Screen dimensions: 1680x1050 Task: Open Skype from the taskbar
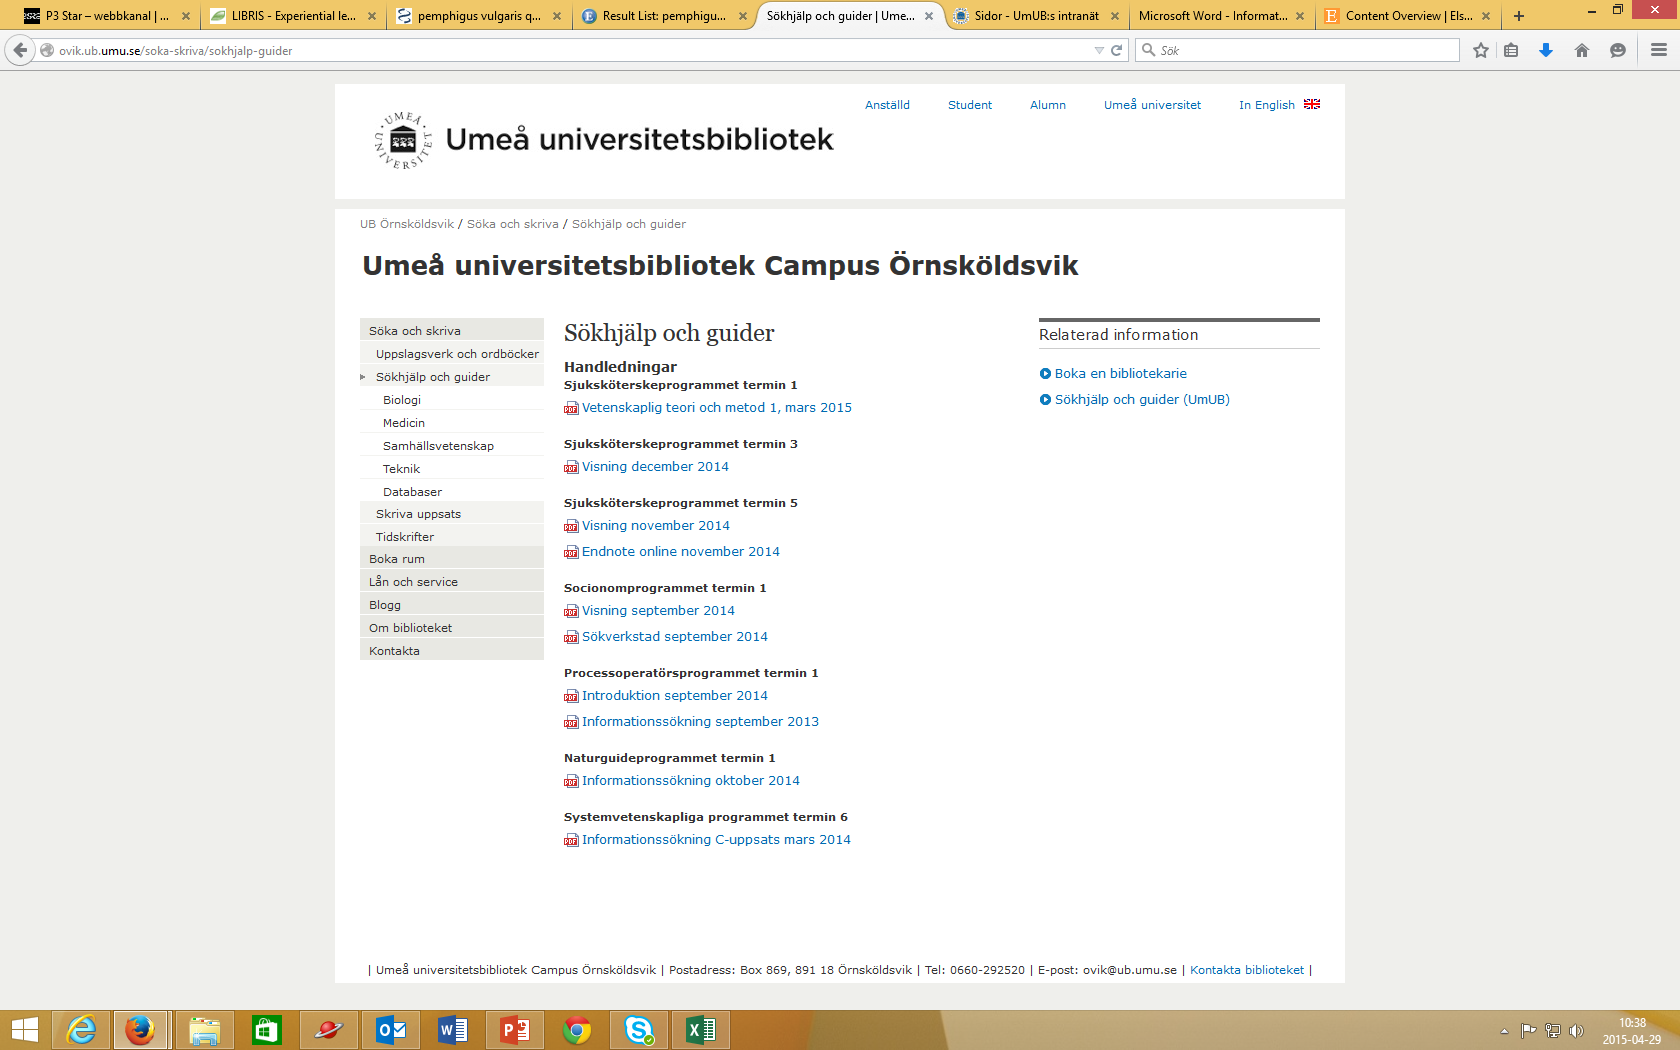click(x=639, y=1030)
